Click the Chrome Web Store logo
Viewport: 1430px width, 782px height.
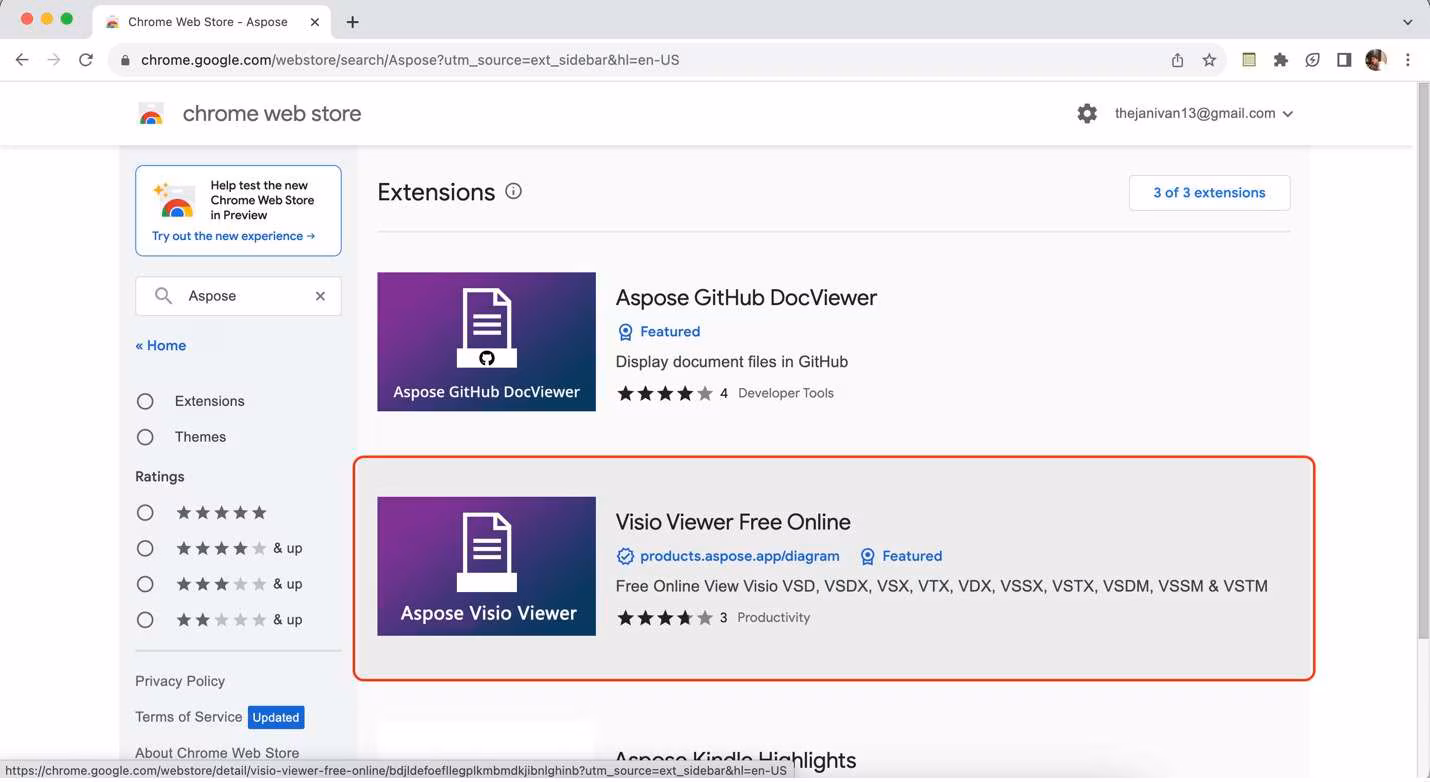[x=151, y=114]
